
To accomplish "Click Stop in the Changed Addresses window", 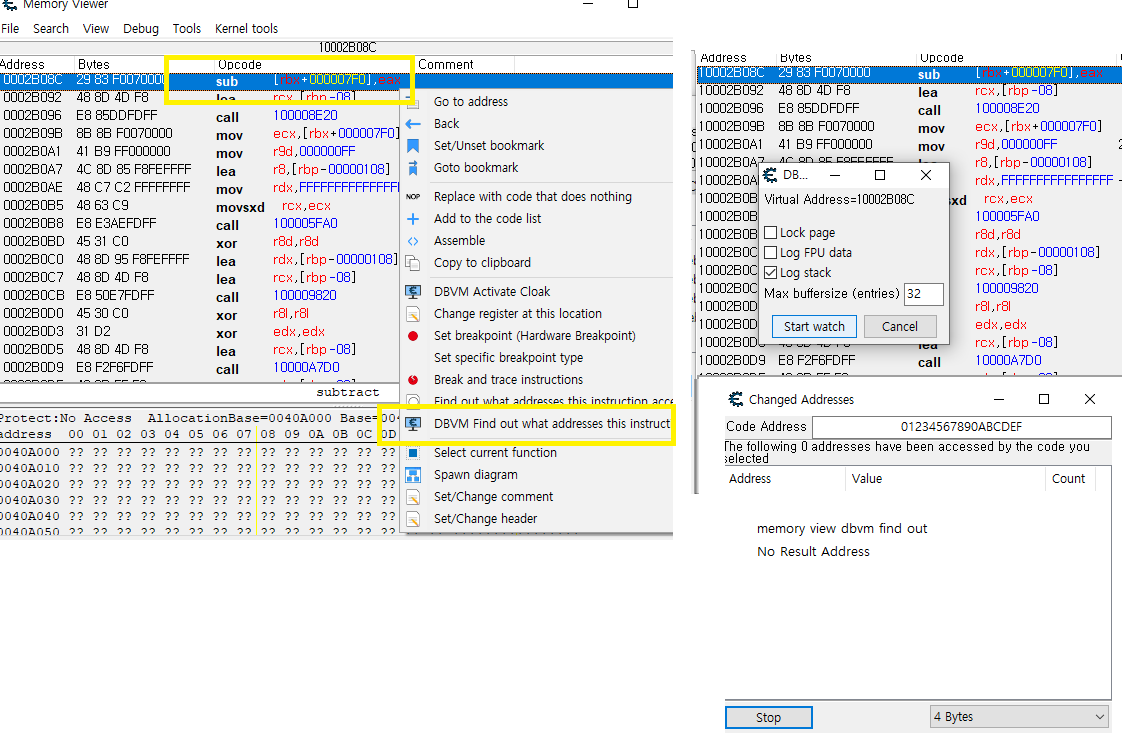I will pos(768,716).
